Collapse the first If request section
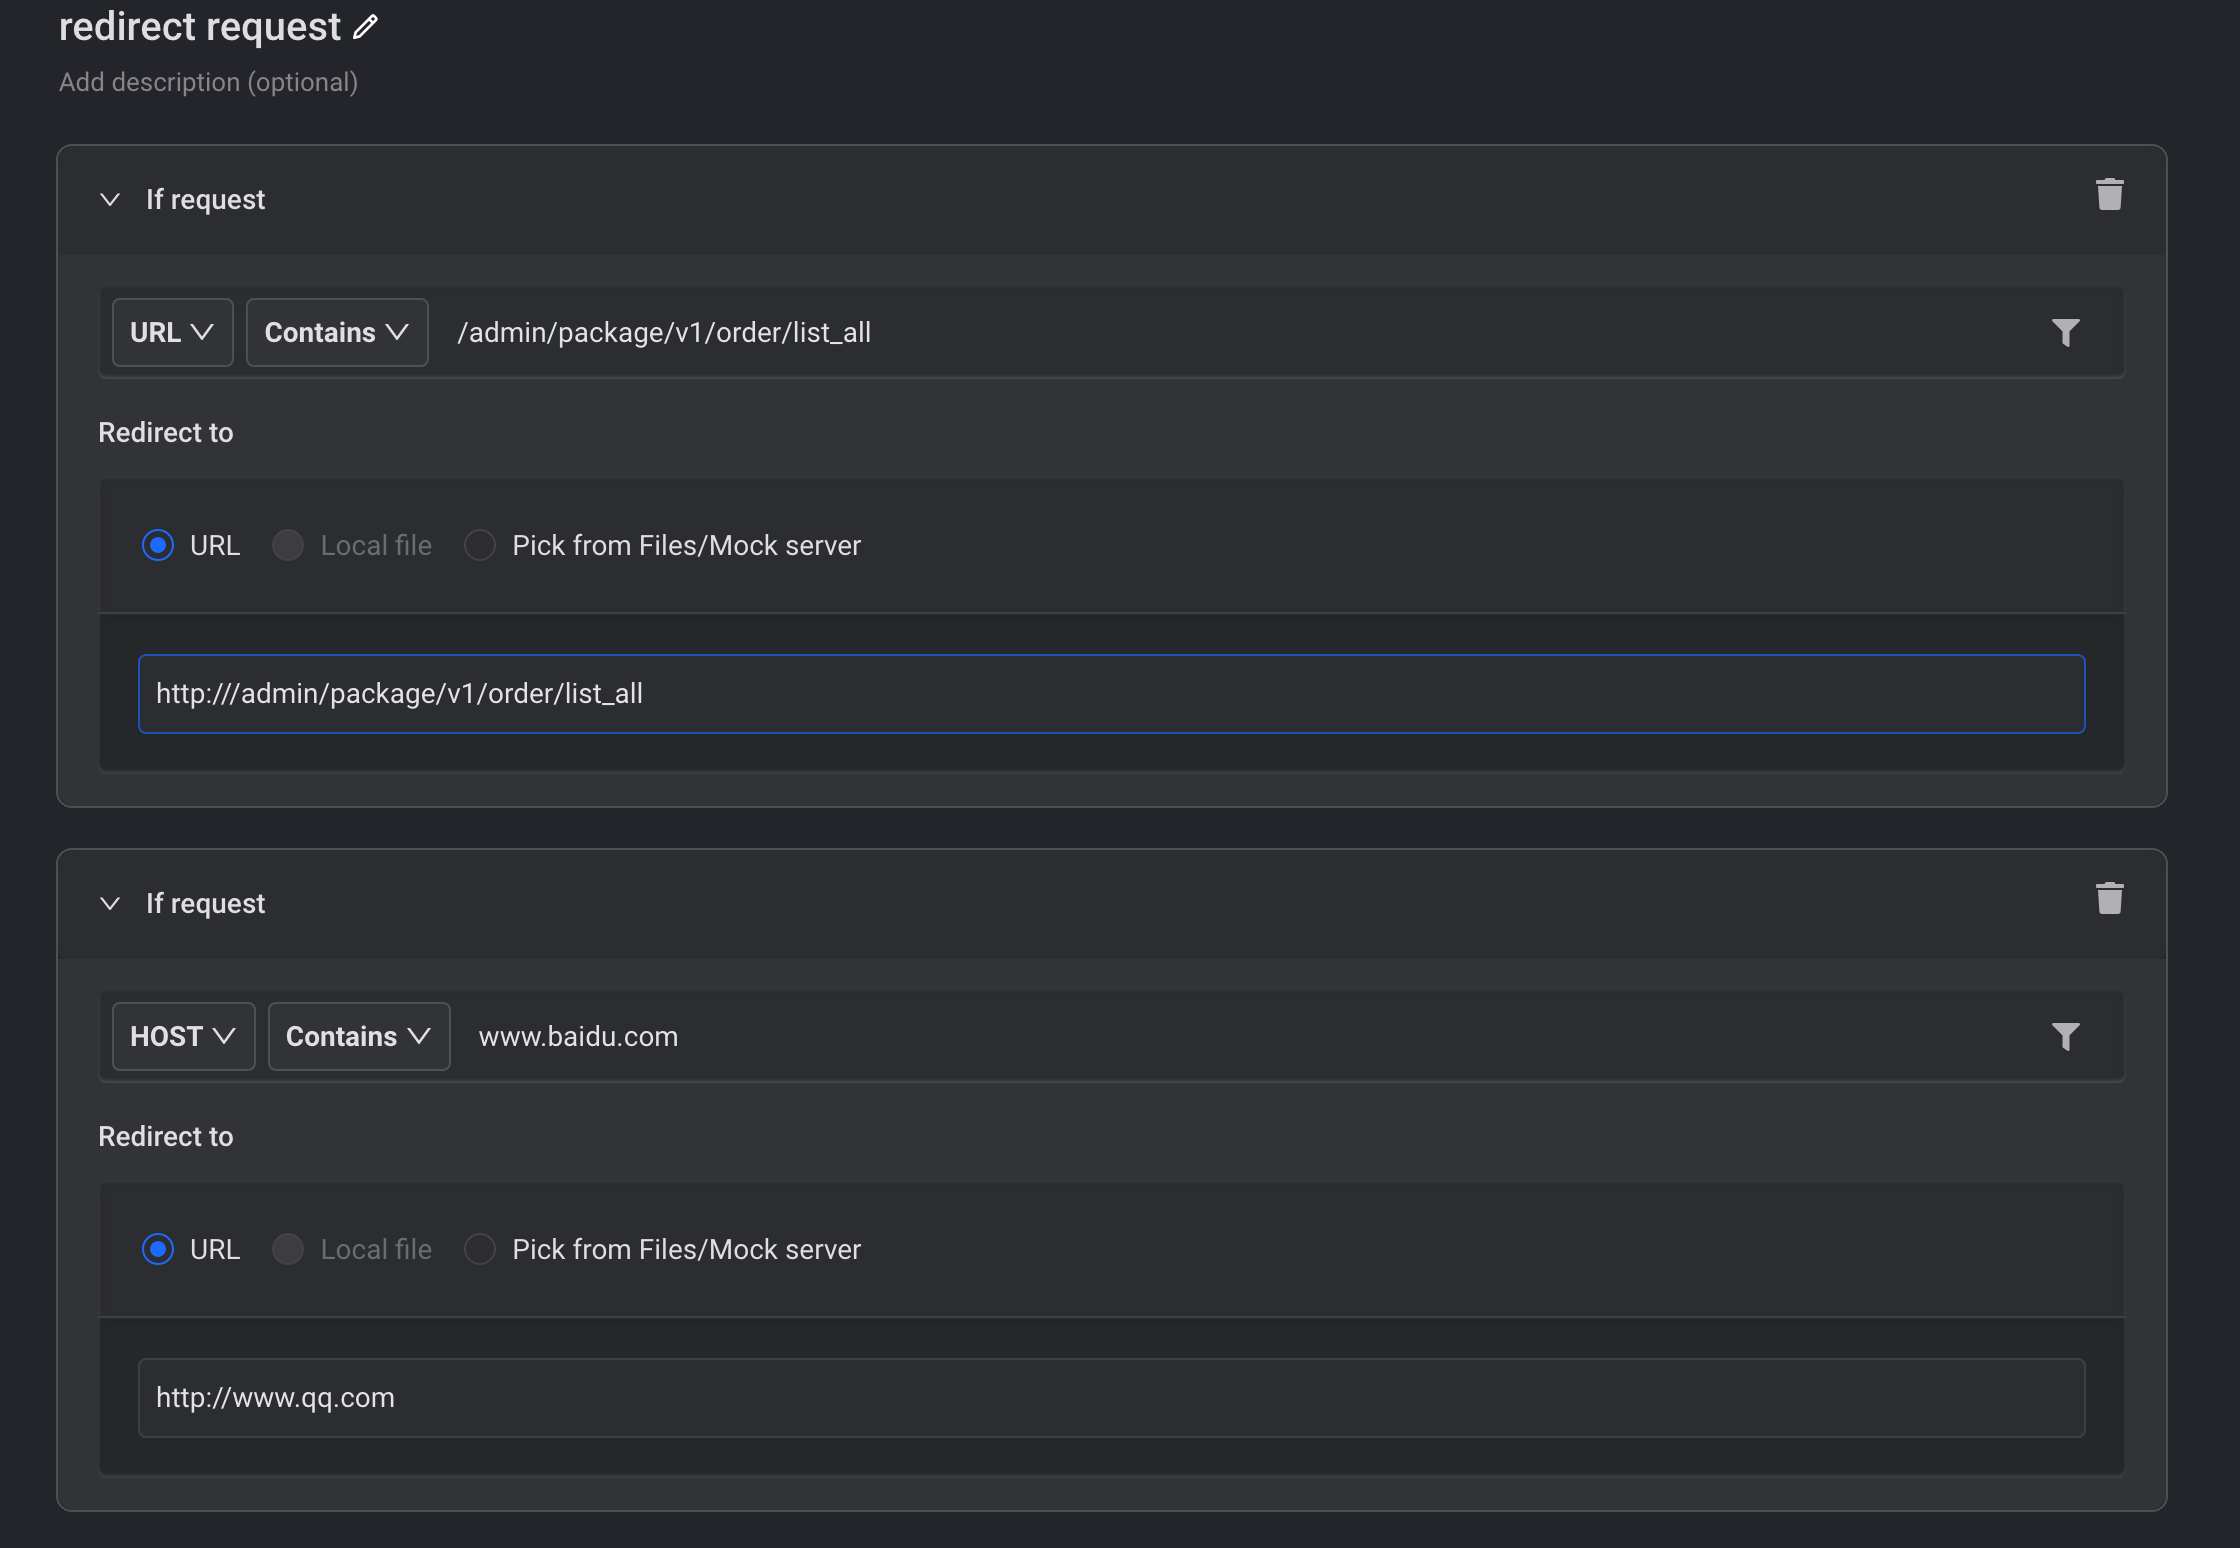The height and width of the screenshot is (1548, 2240). pyautogui.click(x=110, y=200)
